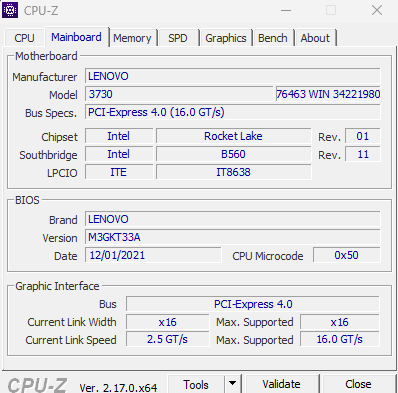
Task: Click the Rocket Lake chipset value
Action: tap(233, 136)
